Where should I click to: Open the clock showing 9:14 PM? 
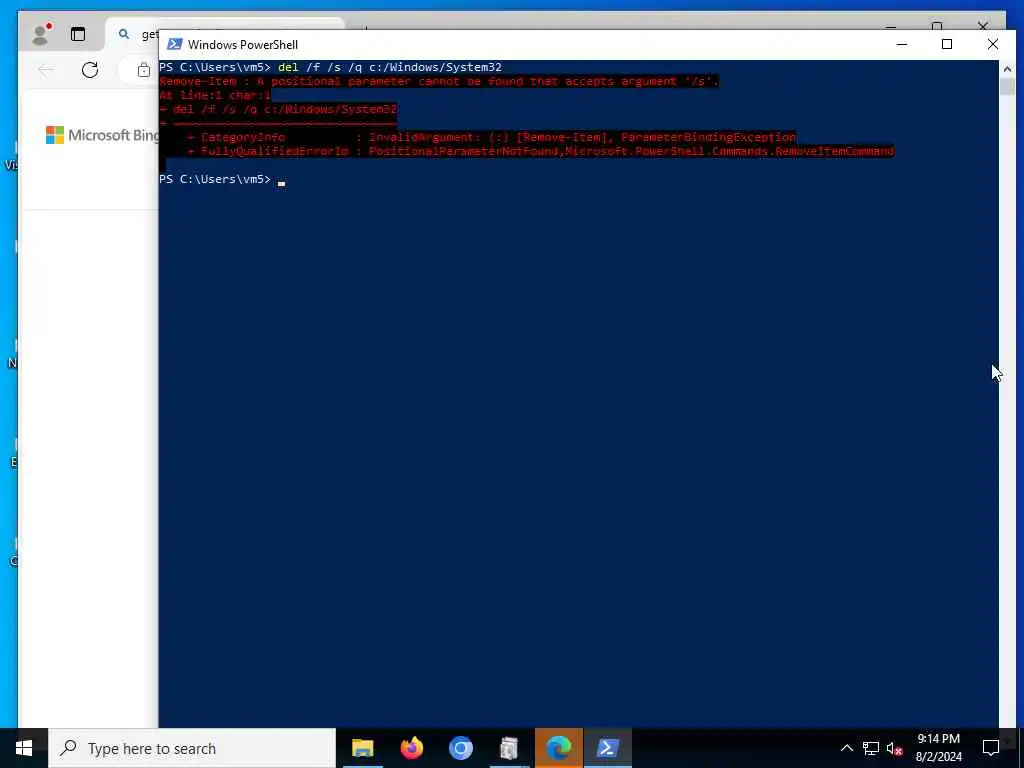[x=938, y=748]
